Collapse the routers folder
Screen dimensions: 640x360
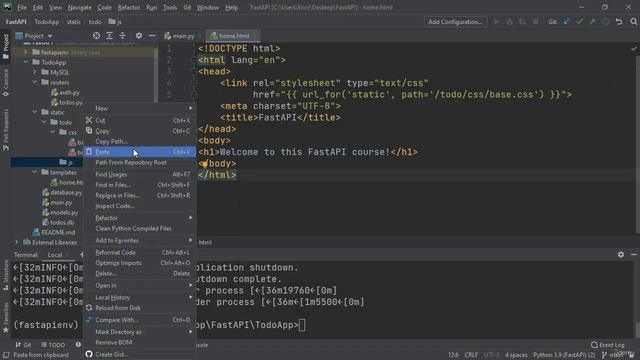[x=35, y=82]
